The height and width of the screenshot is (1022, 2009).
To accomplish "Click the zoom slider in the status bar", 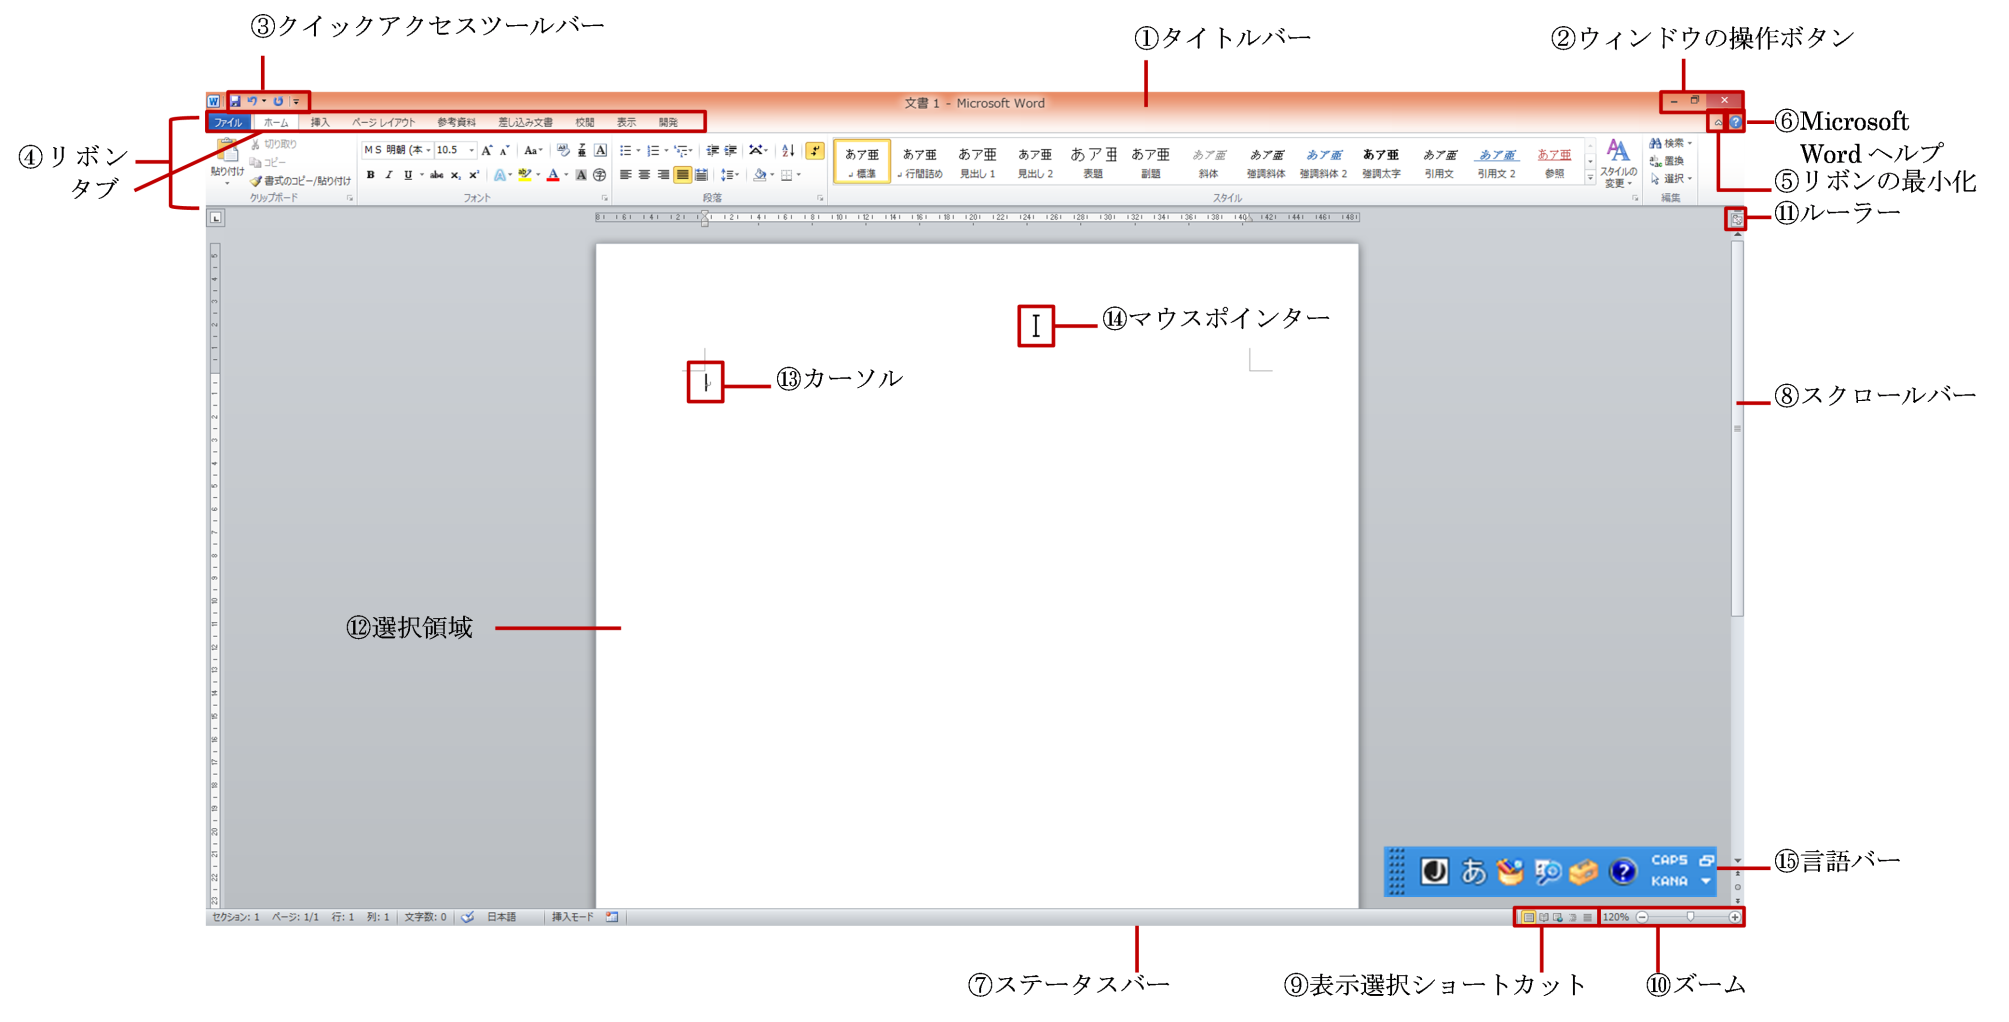I will pos(1690,917).
